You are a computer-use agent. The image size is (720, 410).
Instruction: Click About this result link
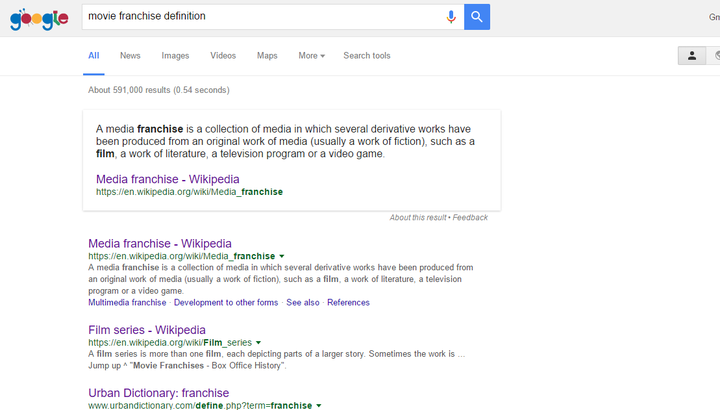418,218
